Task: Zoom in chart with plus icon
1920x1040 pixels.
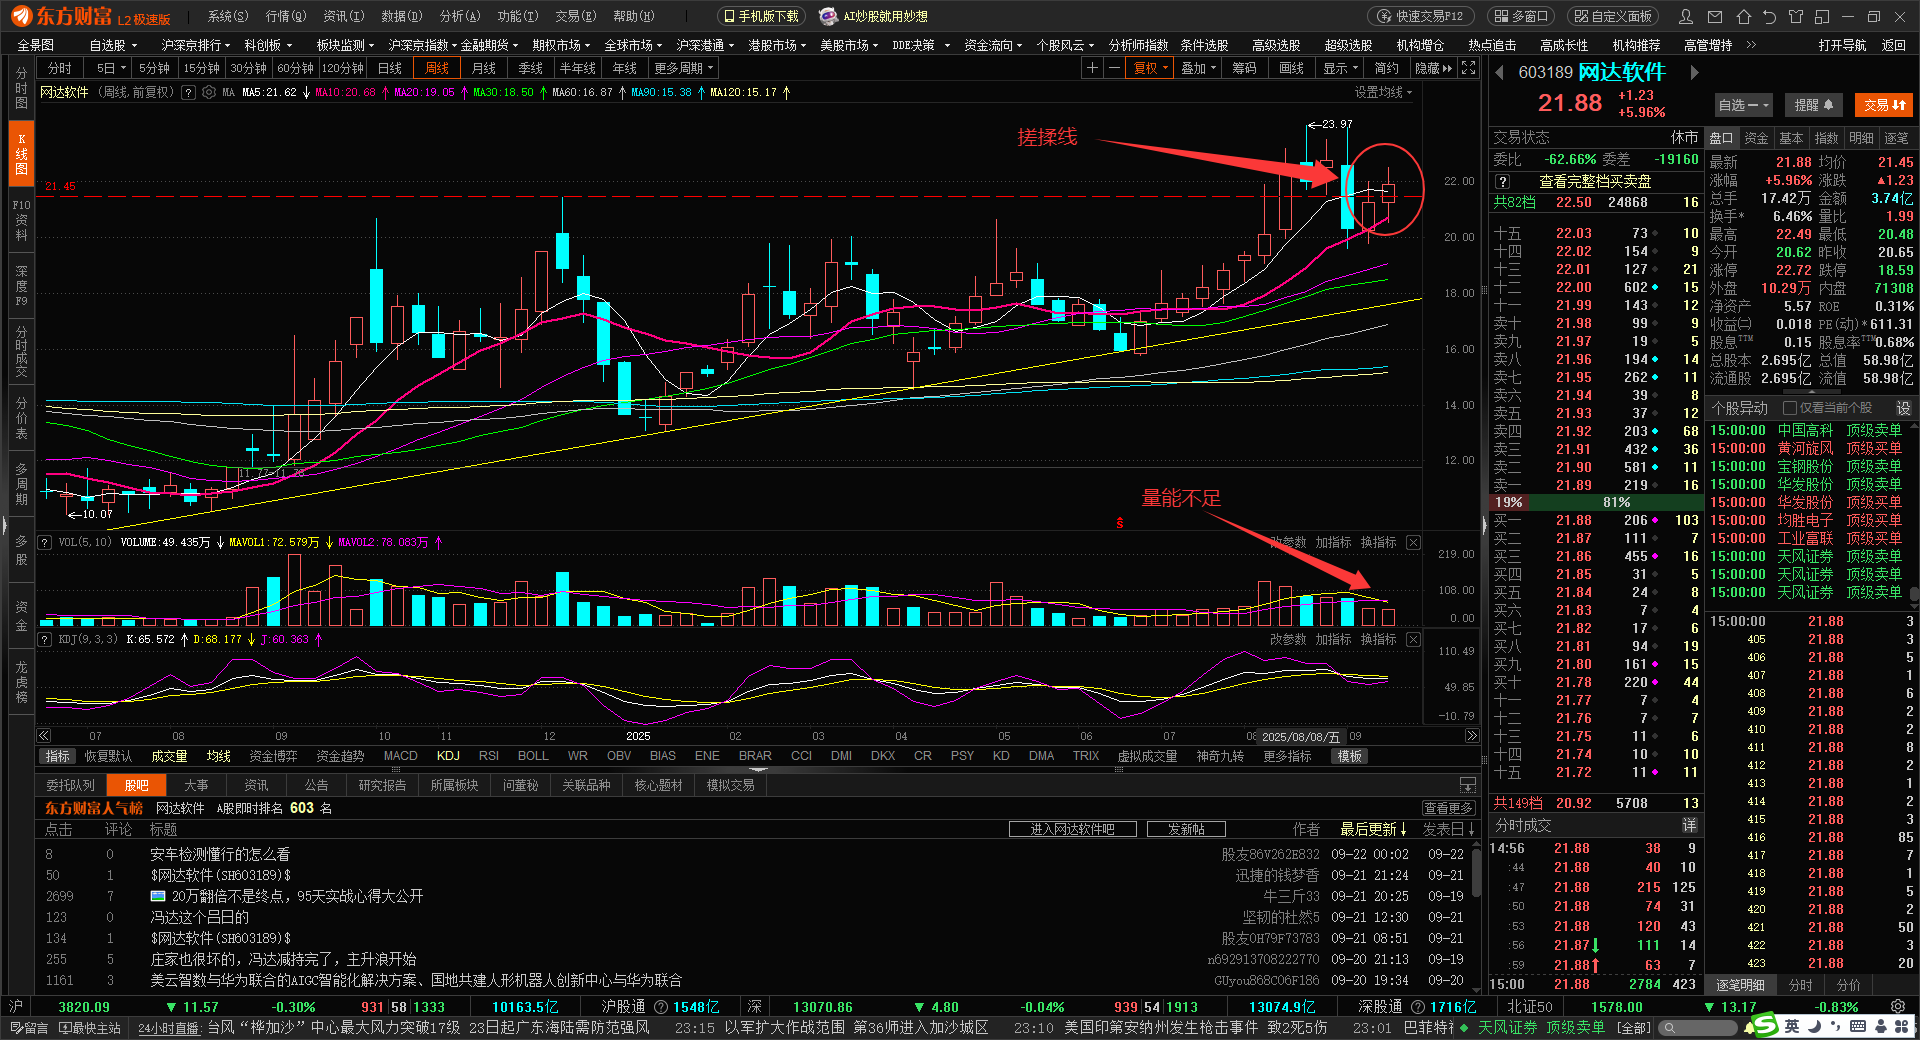Action: tap(1093, 68)
